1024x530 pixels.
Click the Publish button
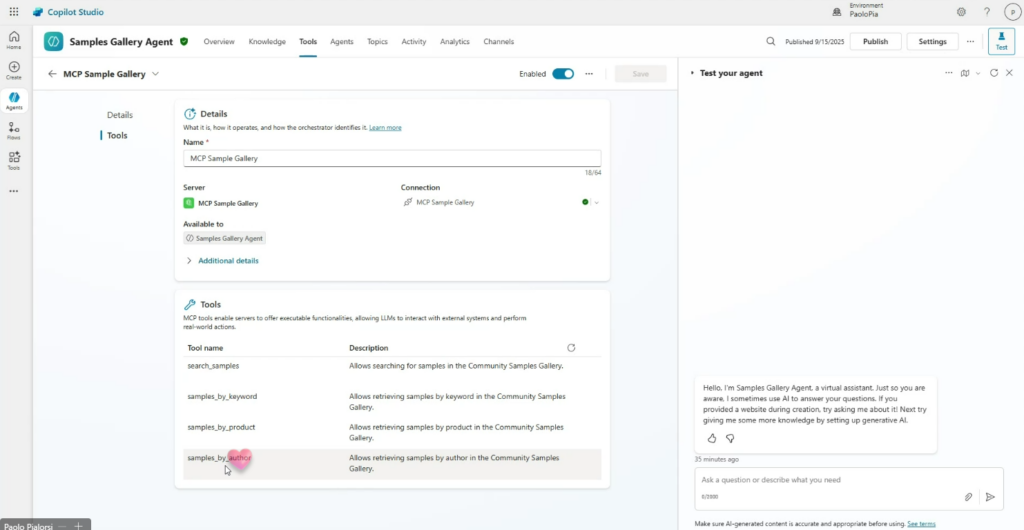pos(876,41)
